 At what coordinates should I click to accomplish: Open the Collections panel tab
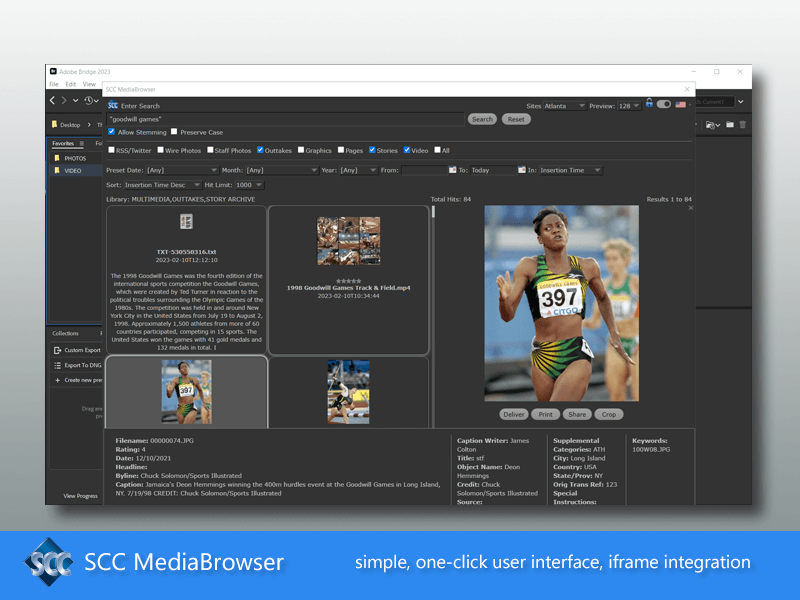(65, 333)
